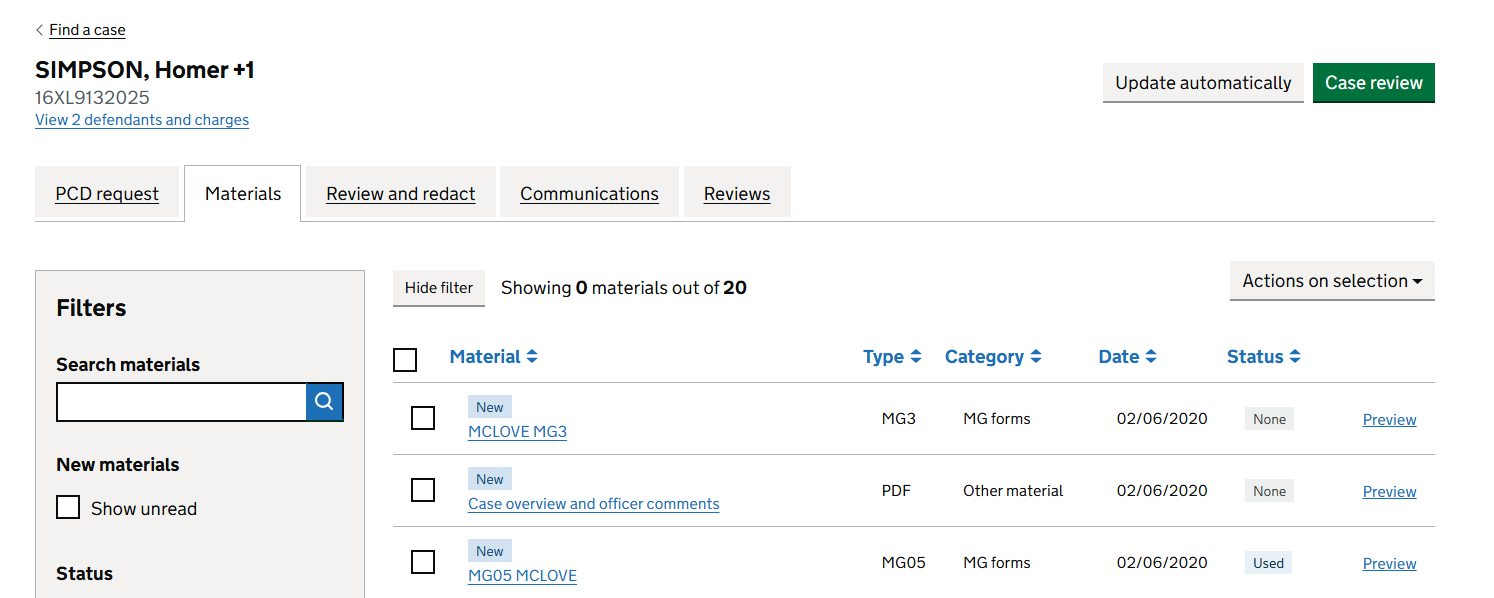Select the Materials tab
The image size is (1494, 598).
coord(243,194)
